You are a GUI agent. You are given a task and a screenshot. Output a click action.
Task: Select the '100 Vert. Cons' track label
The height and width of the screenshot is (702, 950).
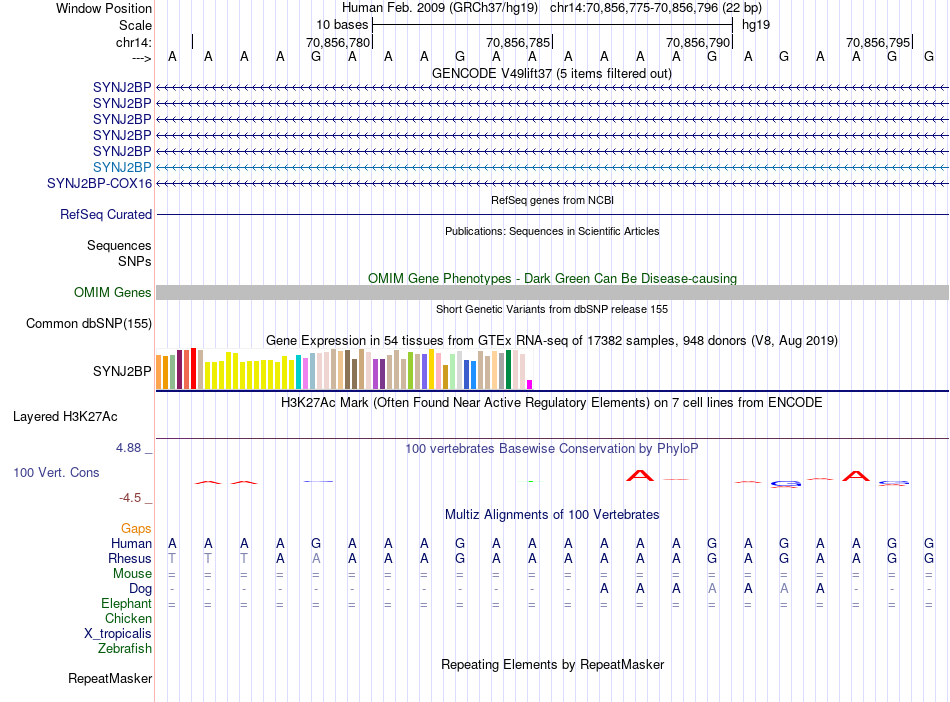[x=56, y=472]
